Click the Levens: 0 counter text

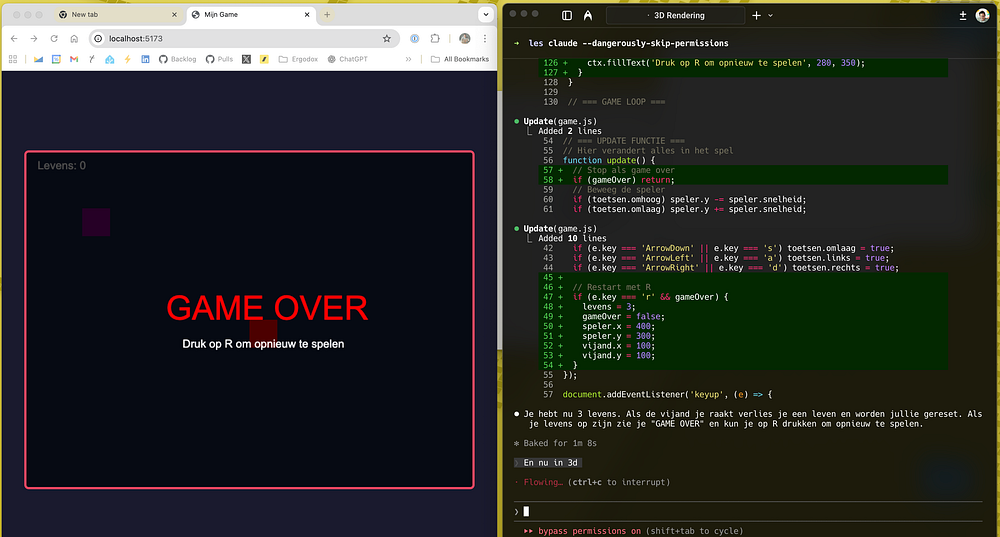pos(61,166)
